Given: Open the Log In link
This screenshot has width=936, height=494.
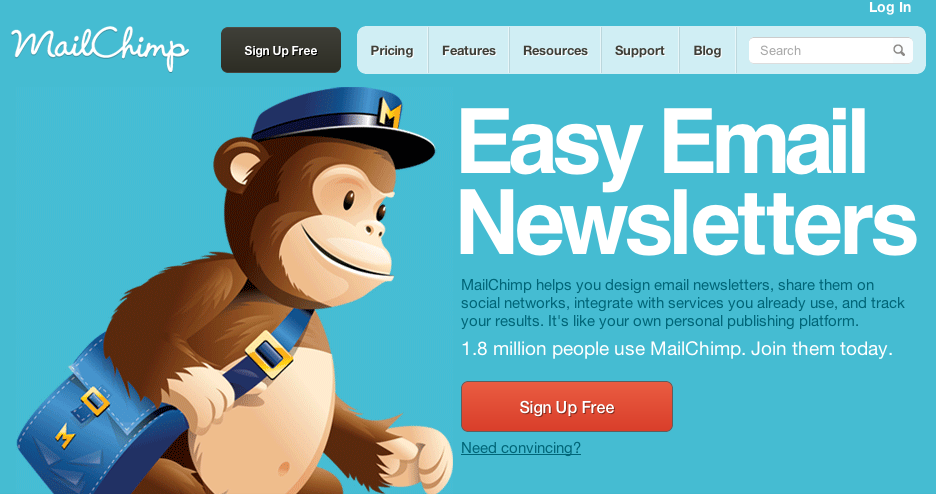Looking at the screenshot, I should 889,7.
